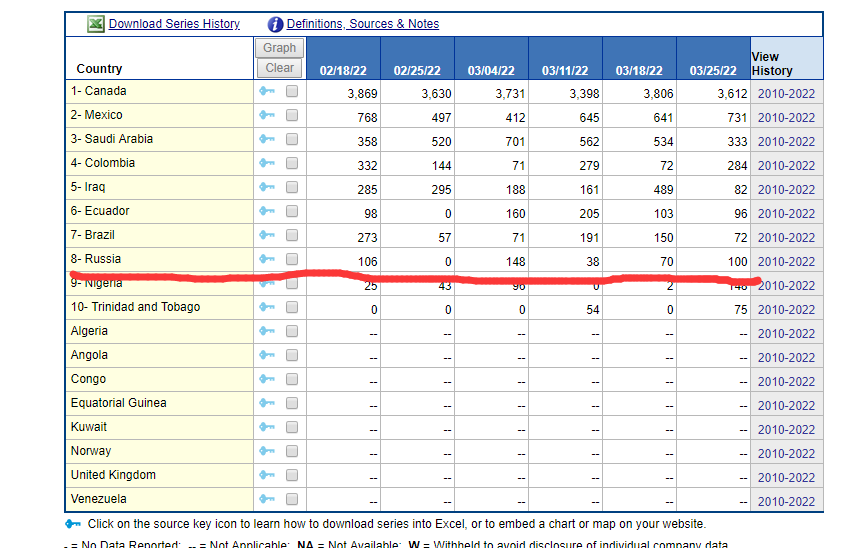View 2010-2022 history for Ecuador
Viewport: 841px width, 548px height.
click(786, 214)
